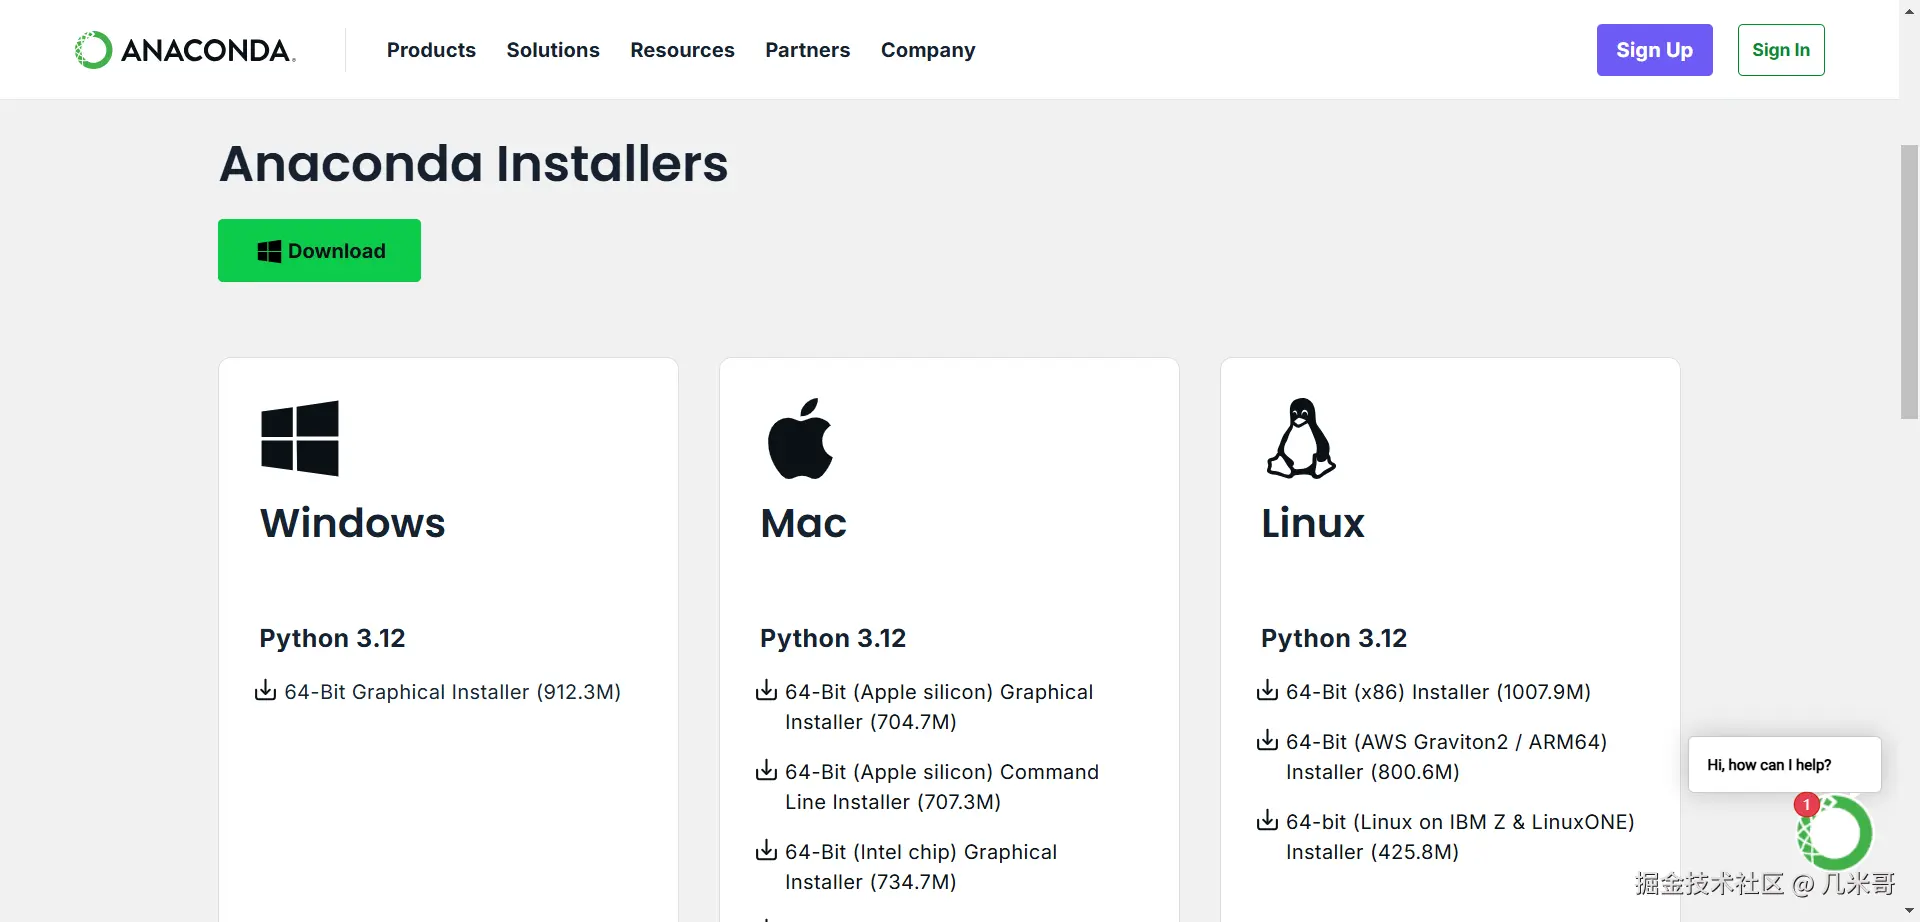Click download icon beside AWS Graviton2 installer

coord(1267,741)
